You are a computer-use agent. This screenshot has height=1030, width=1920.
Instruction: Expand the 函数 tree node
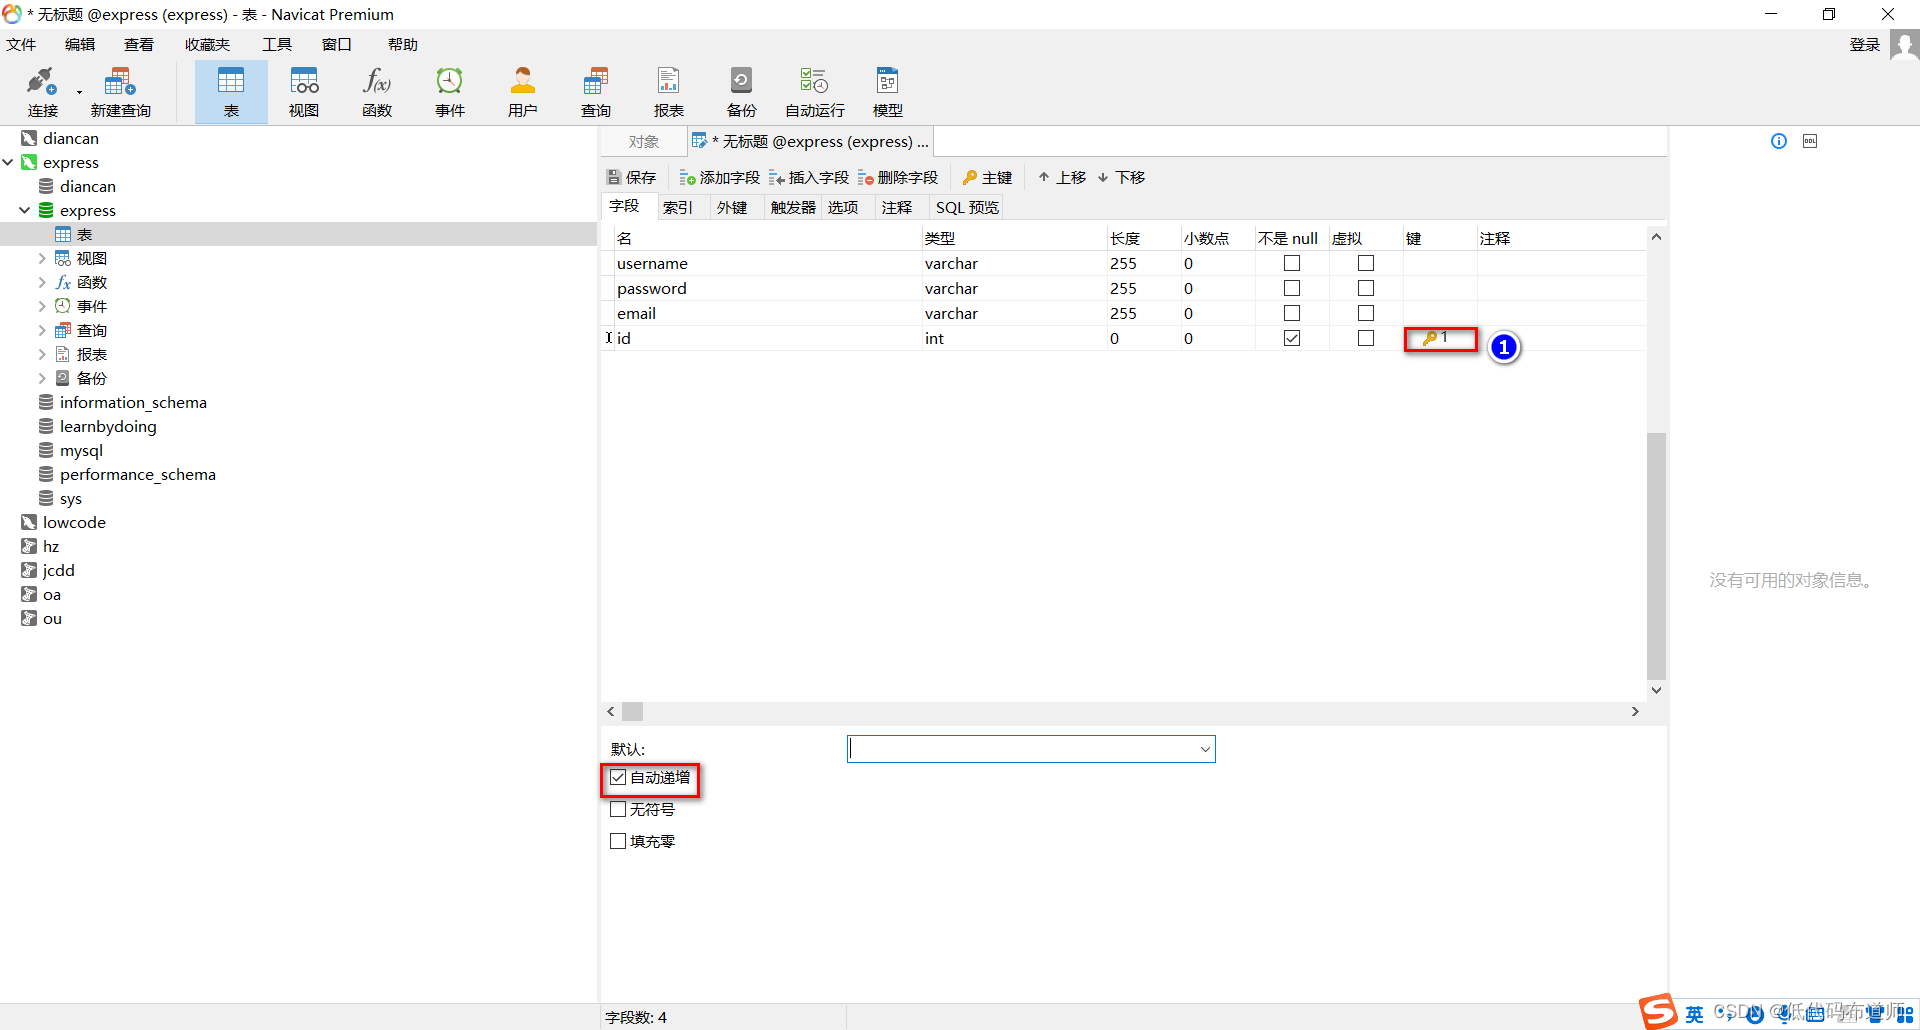pyautogui.click(x=42, y=282)
